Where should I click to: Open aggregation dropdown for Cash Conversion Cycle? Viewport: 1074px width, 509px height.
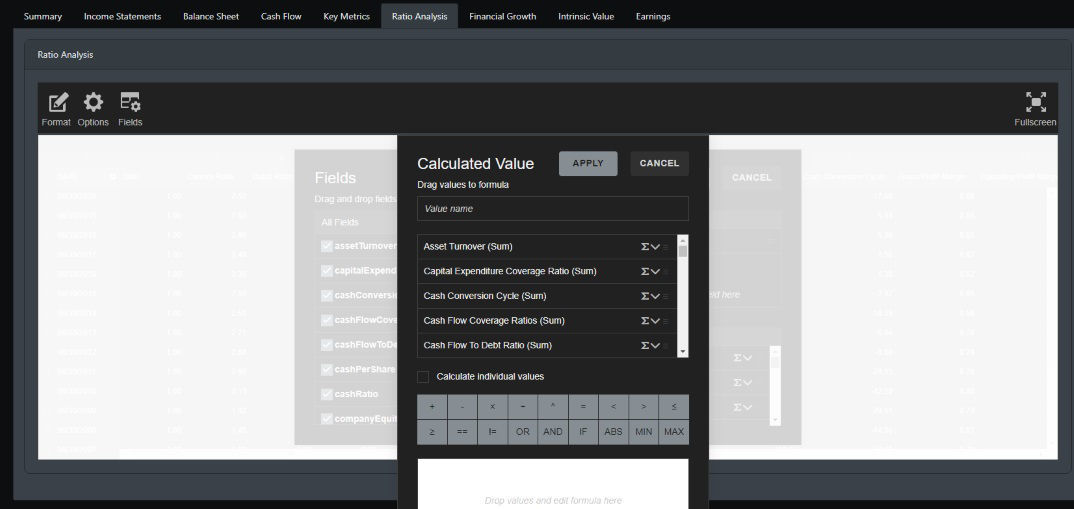click(650, 296)
